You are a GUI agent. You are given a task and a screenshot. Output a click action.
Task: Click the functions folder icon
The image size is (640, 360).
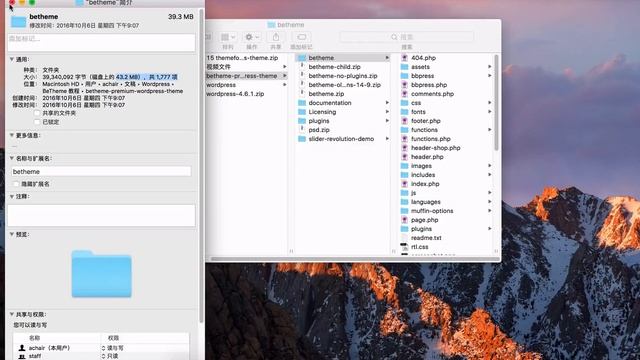[x=404, y=130]
